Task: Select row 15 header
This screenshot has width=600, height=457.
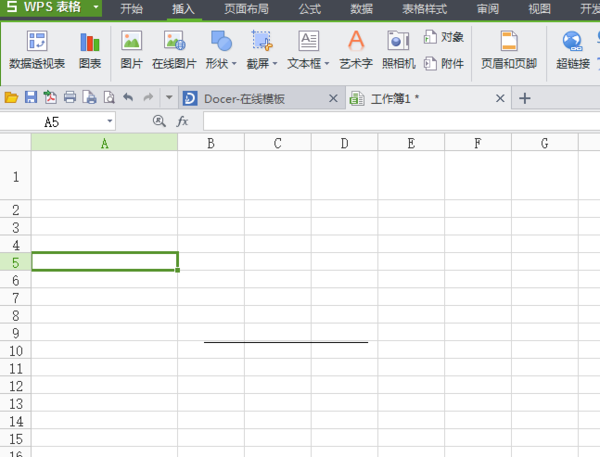Action: tap(16, 438)
